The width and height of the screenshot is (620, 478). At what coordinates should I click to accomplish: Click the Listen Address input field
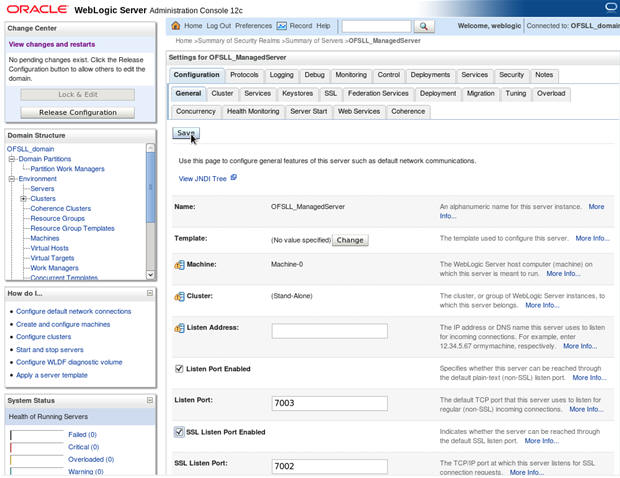329,331
